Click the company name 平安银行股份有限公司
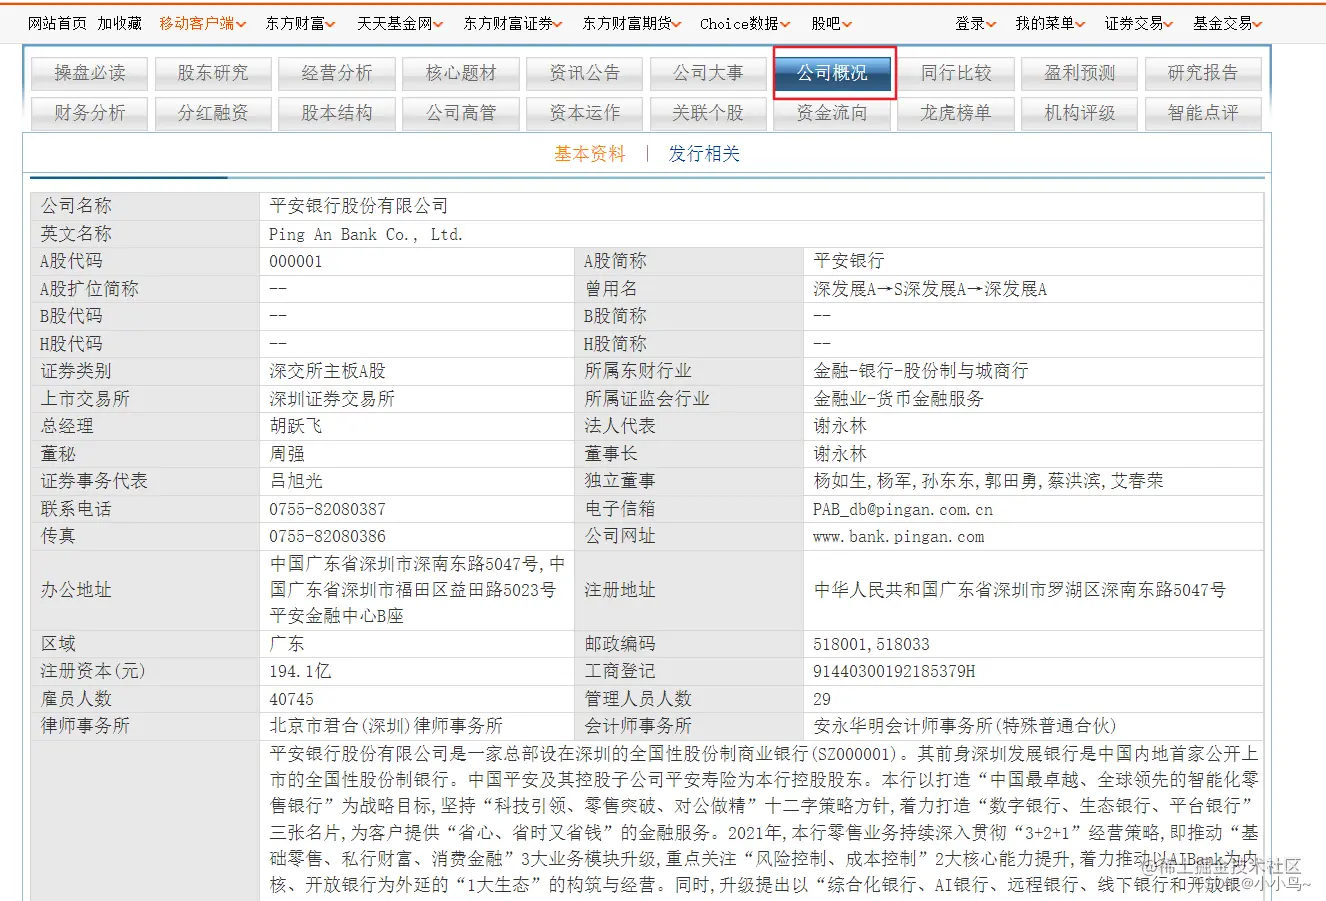1326x901 pixels. coord(359,206)
